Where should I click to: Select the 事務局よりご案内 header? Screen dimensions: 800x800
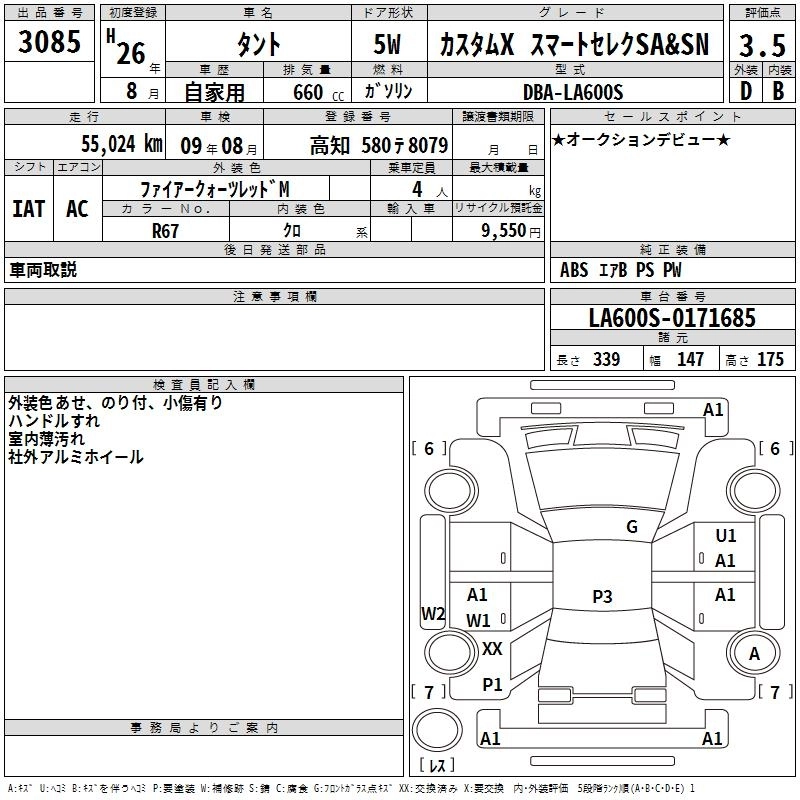[204, 728]
